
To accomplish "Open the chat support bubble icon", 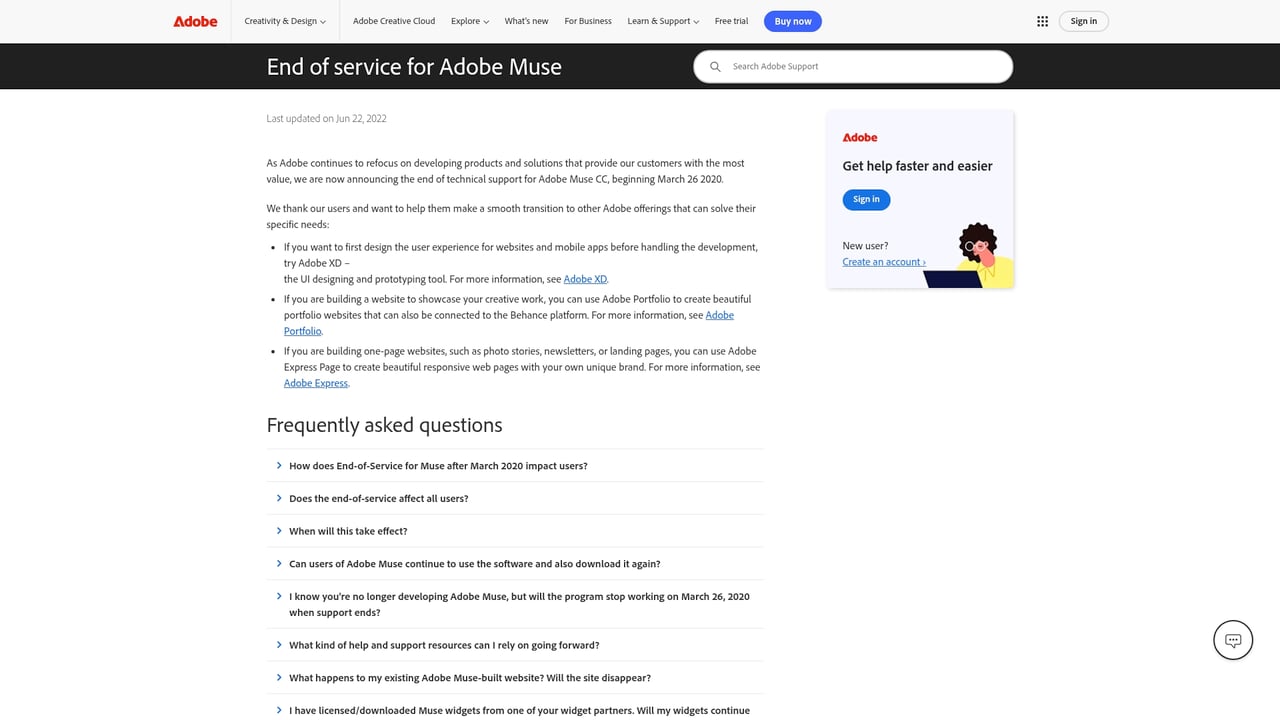I will [x=1232, y=639].
